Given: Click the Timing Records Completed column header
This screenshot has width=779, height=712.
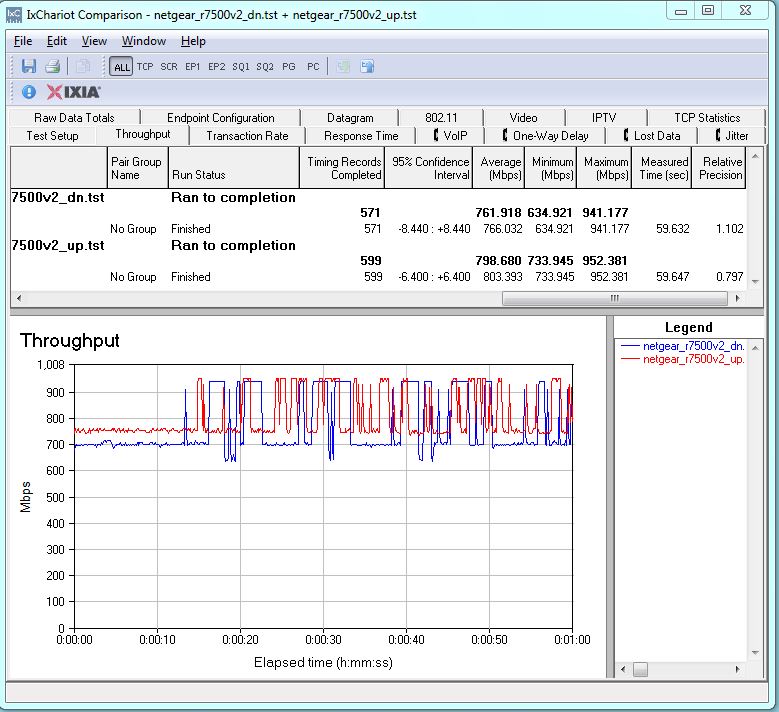Looking at the screenshot, I should 342,168.
